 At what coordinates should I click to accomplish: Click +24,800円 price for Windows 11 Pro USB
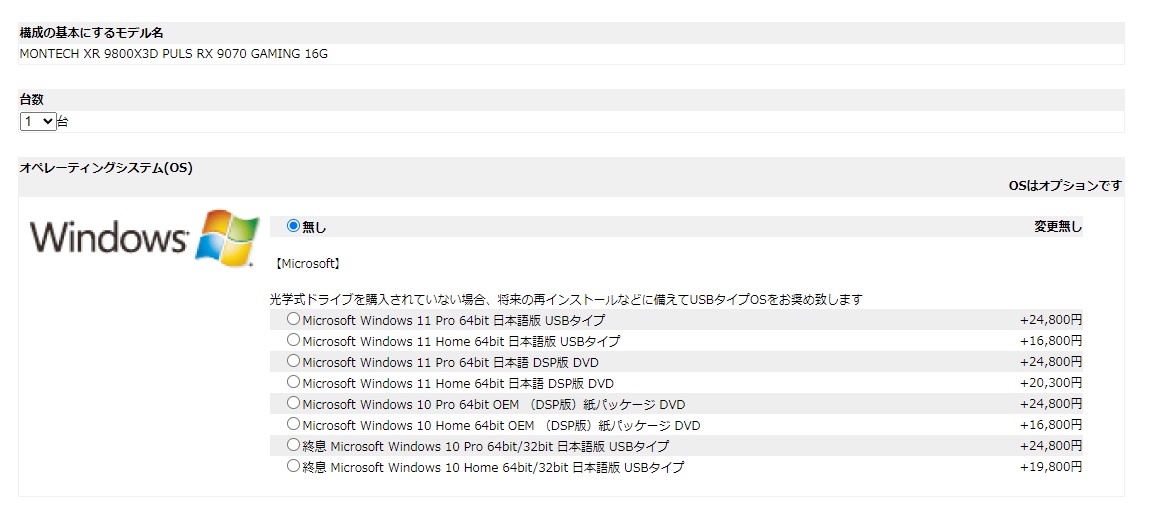1051,320
